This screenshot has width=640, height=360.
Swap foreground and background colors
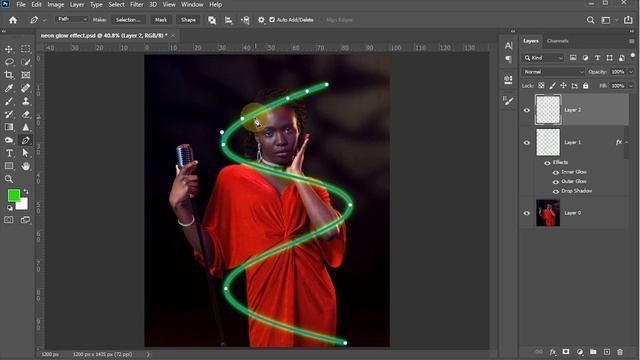pos(26,191)
